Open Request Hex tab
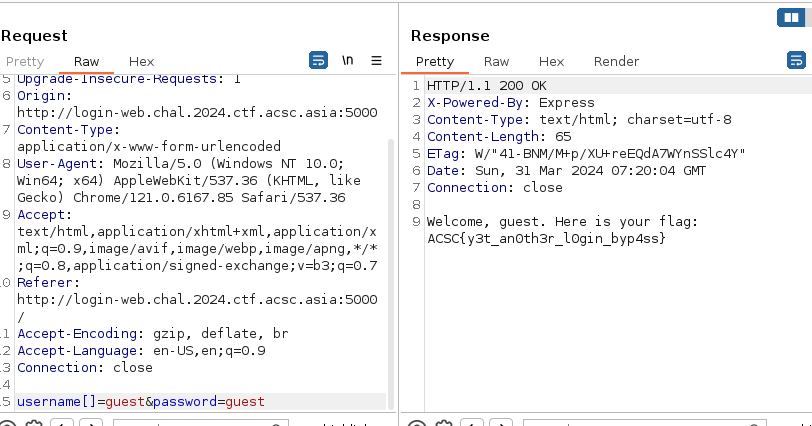 coord(141,62)
